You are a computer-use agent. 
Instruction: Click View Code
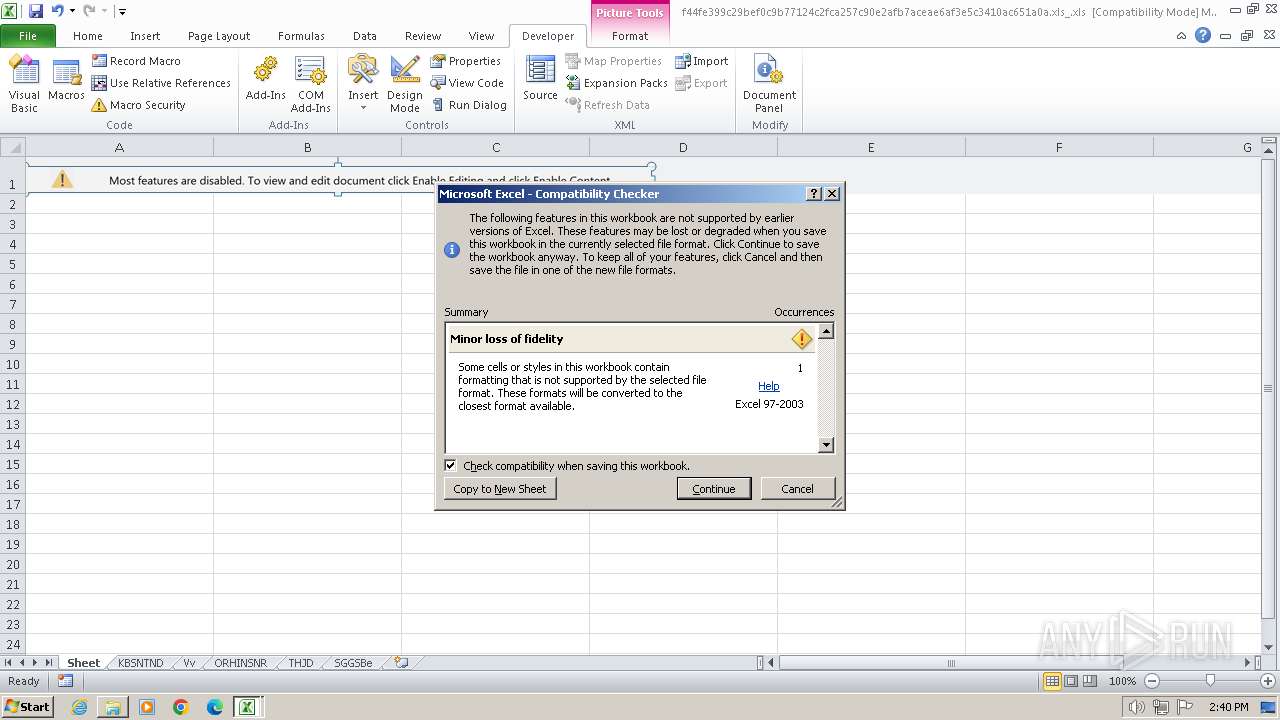pyautogui.click(x=467, y=83)
